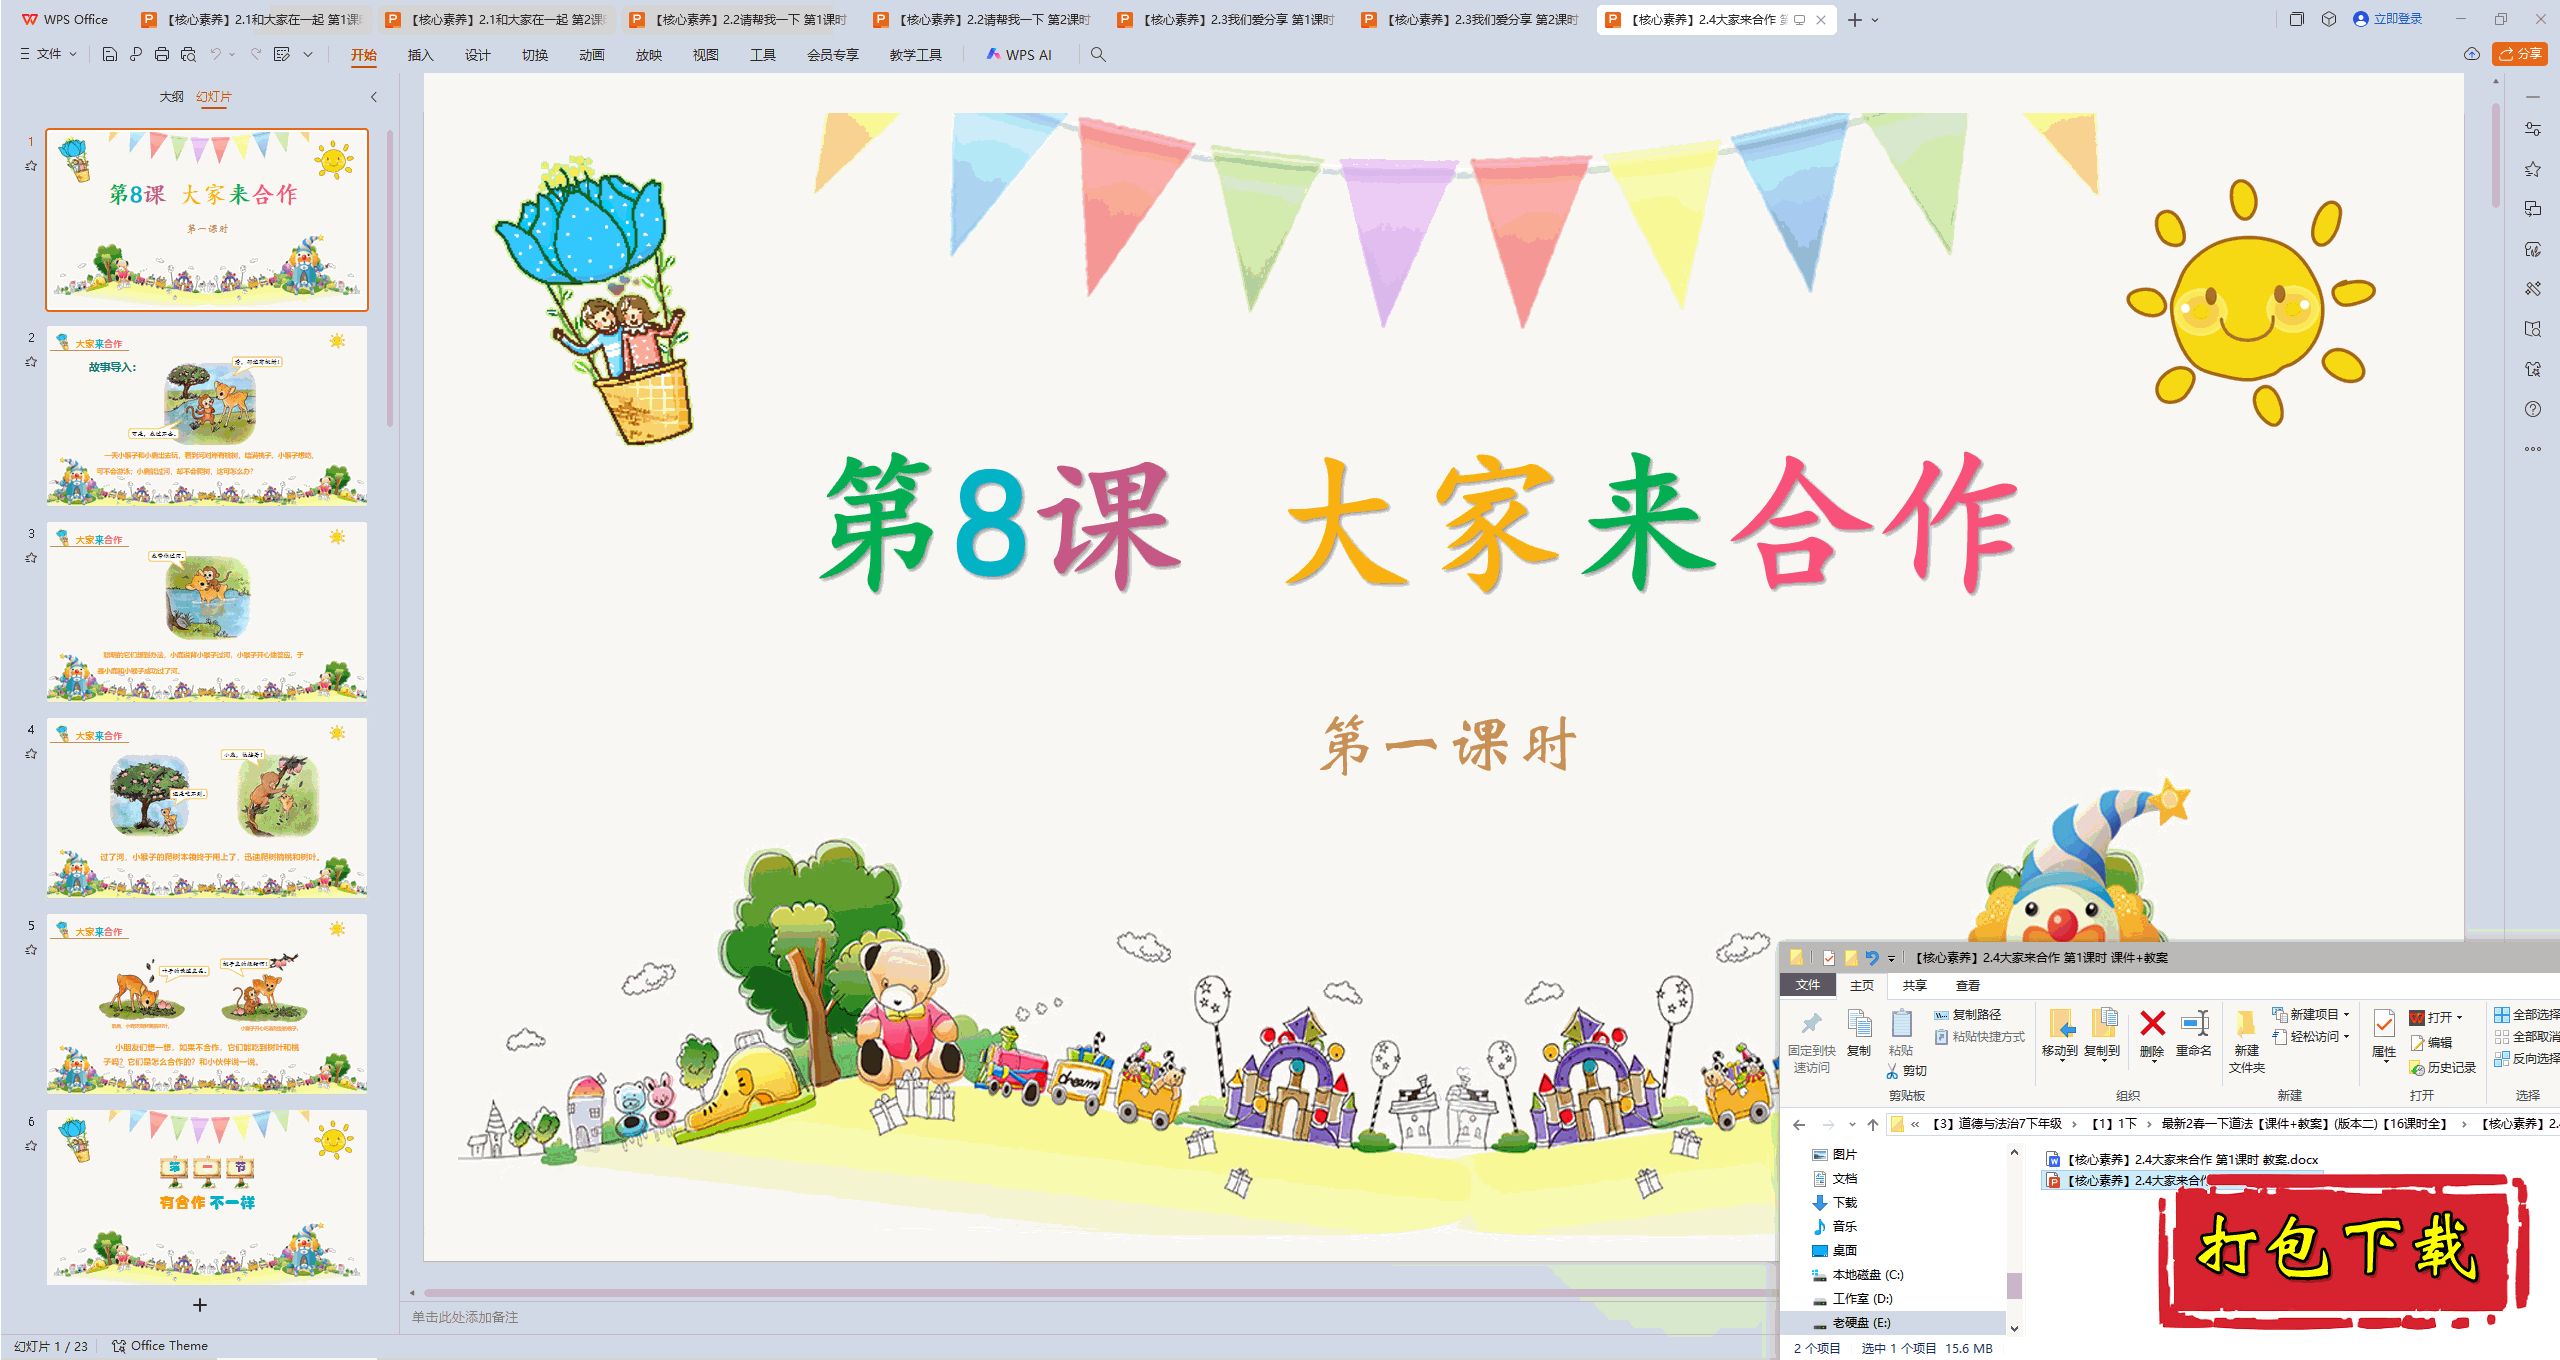Open the animation star icon in right sidebar
The image size is (2560, 1360).
tap(2533, 169)
